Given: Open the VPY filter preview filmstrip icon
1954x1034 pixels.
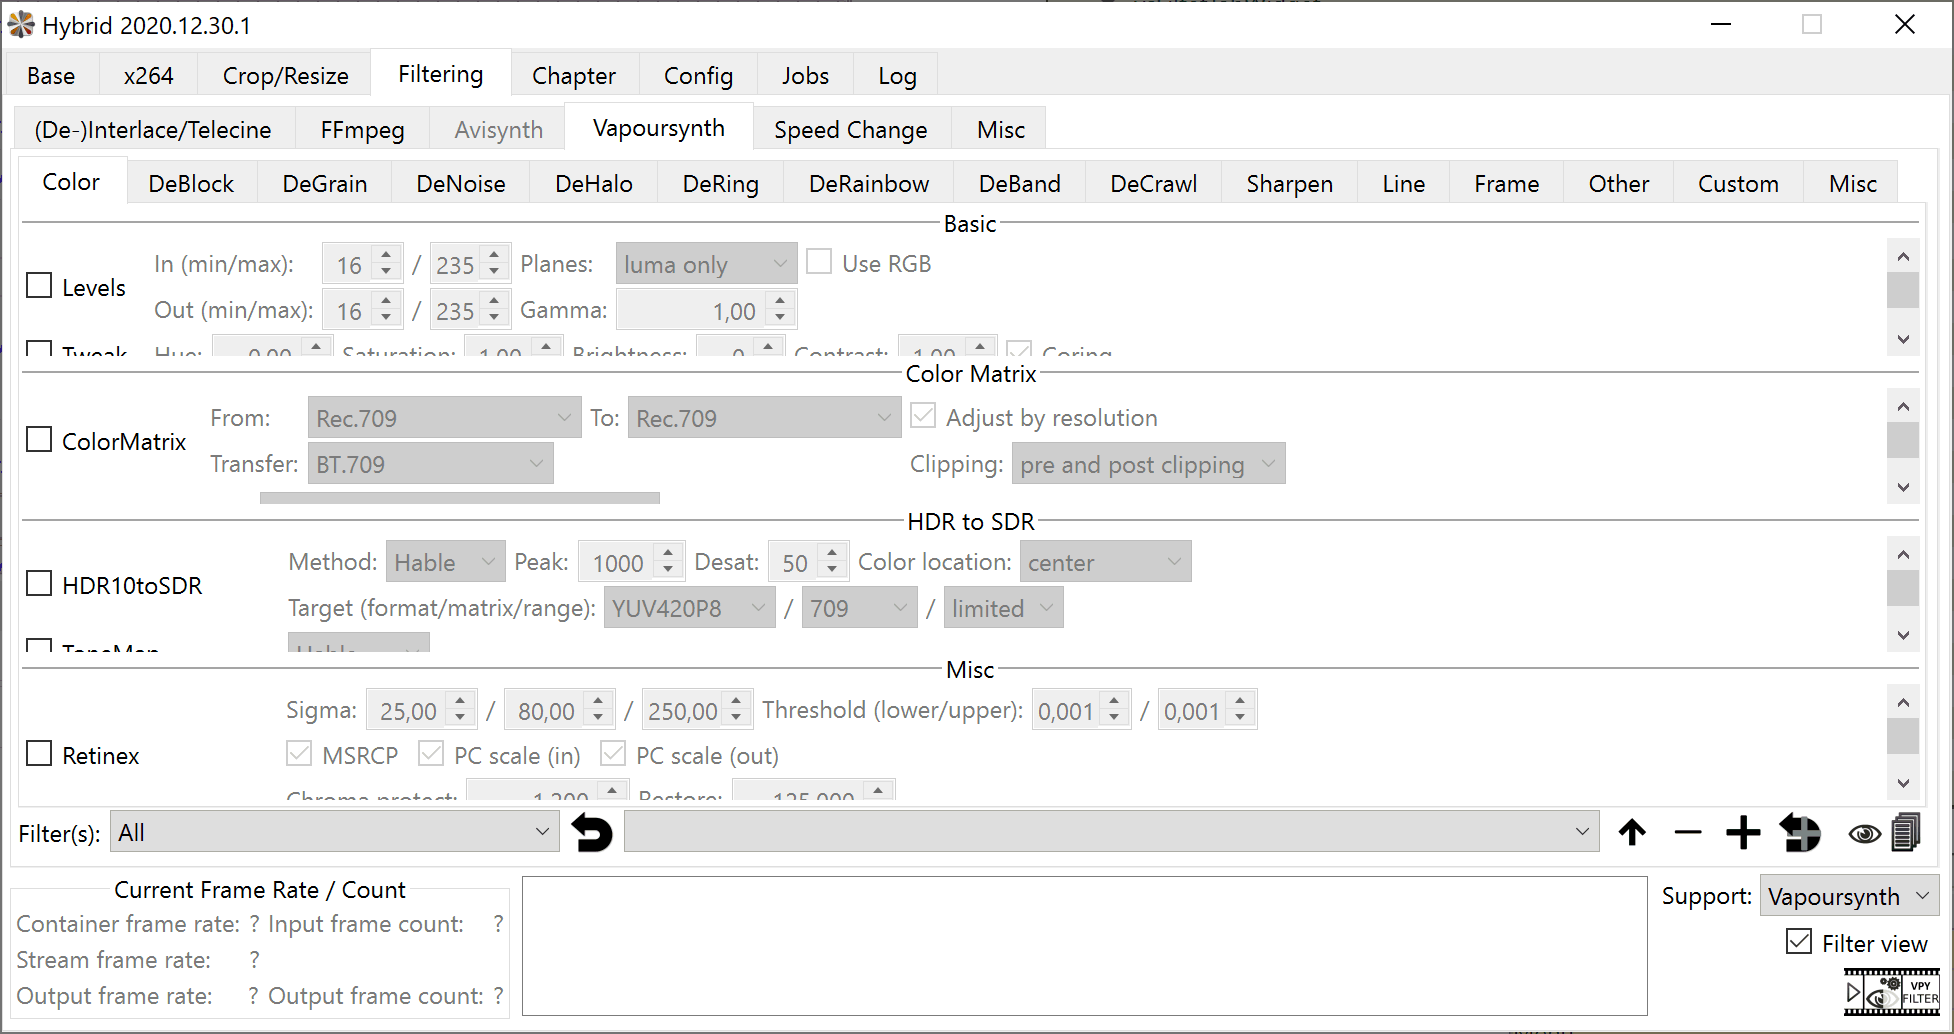Looking at the screenshot, I should click(1891, 992).
